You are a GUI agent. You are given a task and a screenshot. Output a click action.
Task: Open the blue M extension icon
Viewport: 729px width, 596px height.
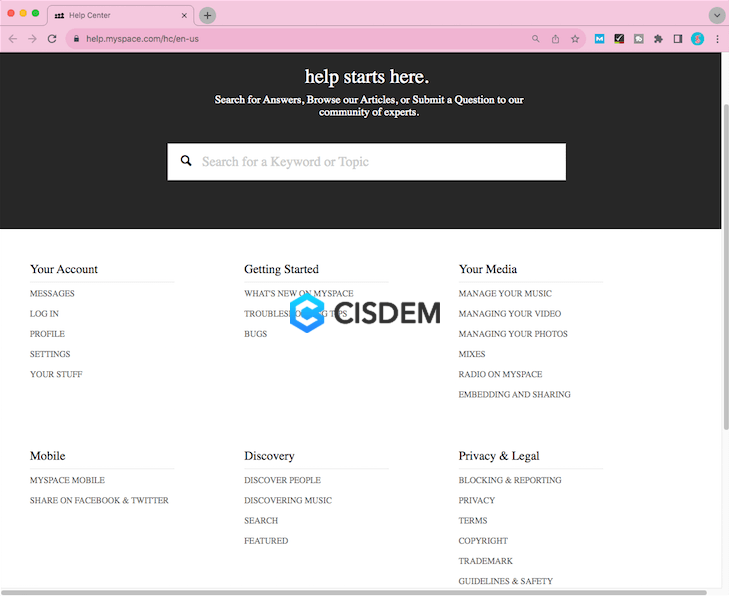pyautogui.click(x=600, y=39)
